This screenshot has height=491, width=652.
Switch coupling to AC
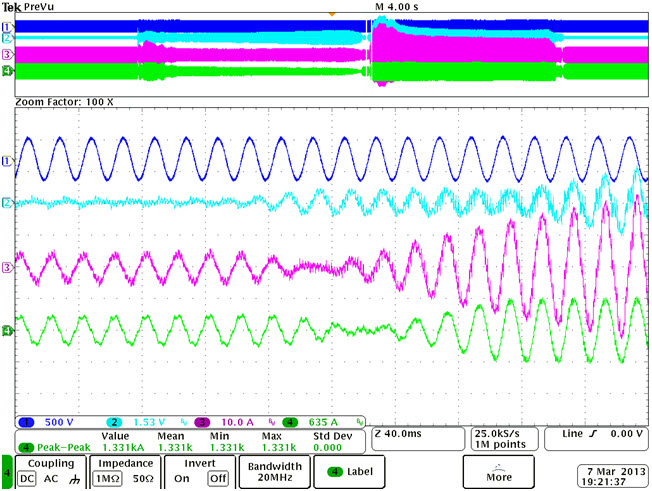tap(52, 479)
